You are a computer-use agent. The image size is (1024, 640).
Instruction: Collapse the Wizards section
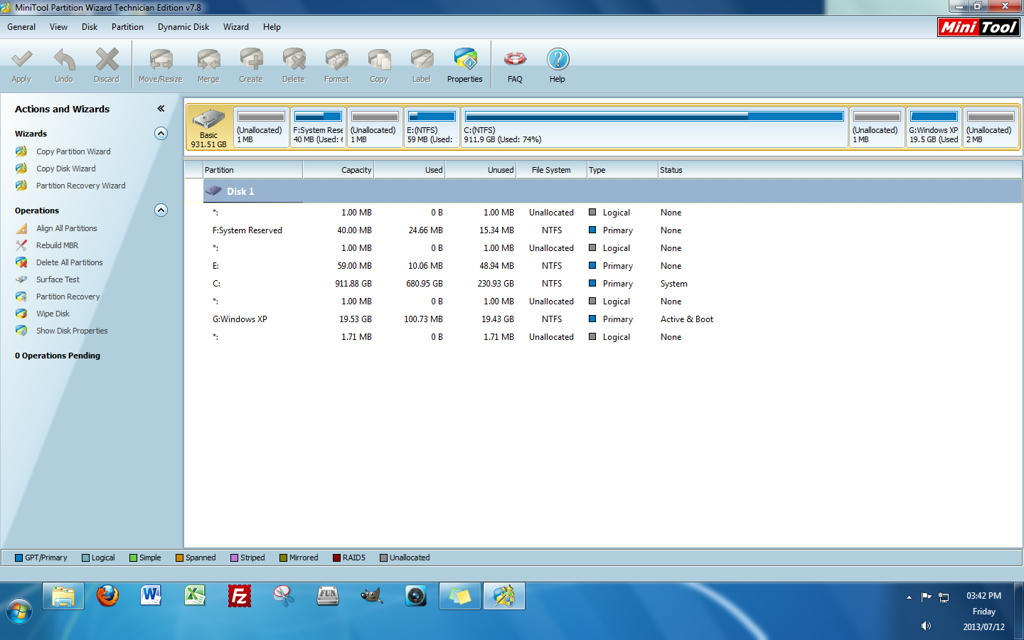161,133
